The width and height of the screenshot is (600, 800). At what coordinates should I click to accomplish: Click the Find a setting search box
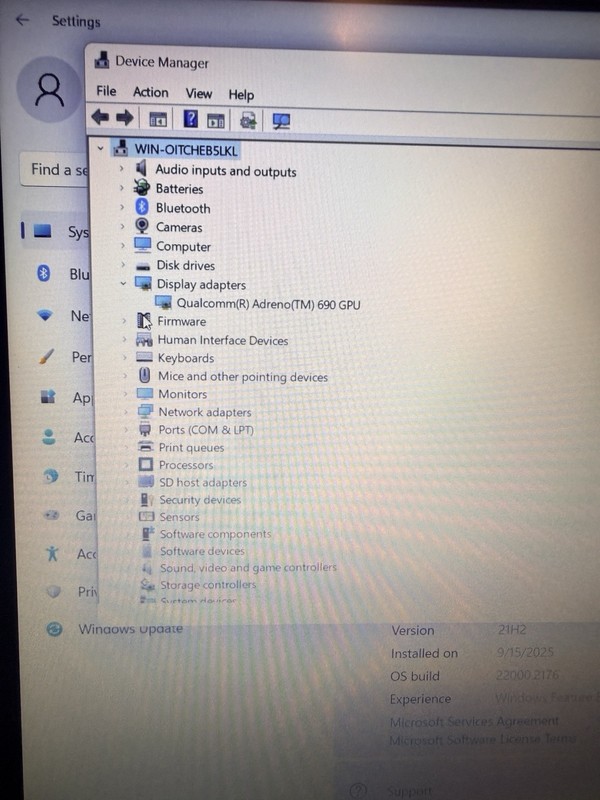coord(54,169)
